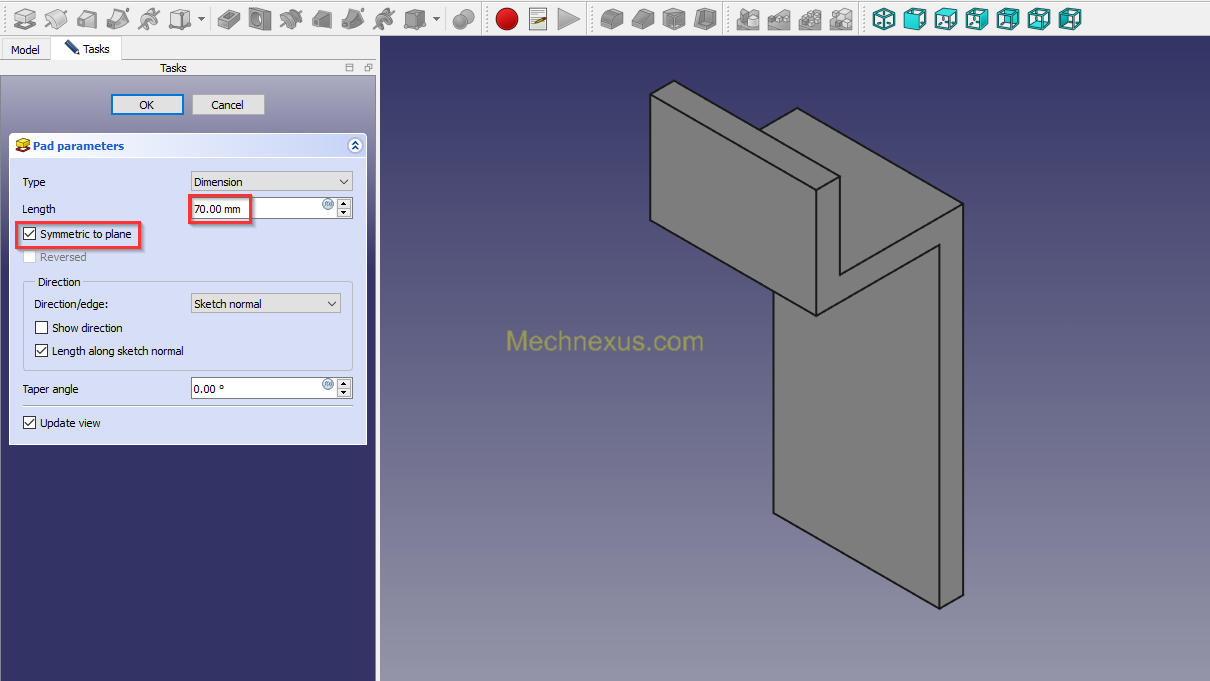Enable the Show direction checkbox
The height and width of the screenshot is (681, 1210).
tap(41, 328)
